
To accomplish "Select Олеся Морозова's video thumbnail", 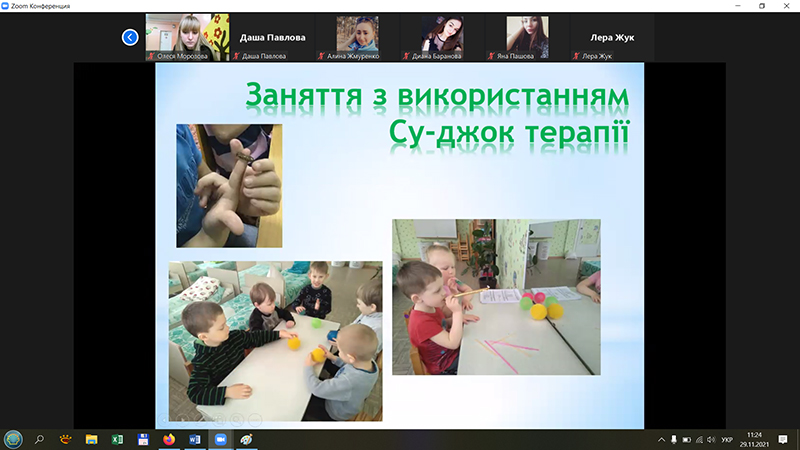I will (x=187, y=37).
